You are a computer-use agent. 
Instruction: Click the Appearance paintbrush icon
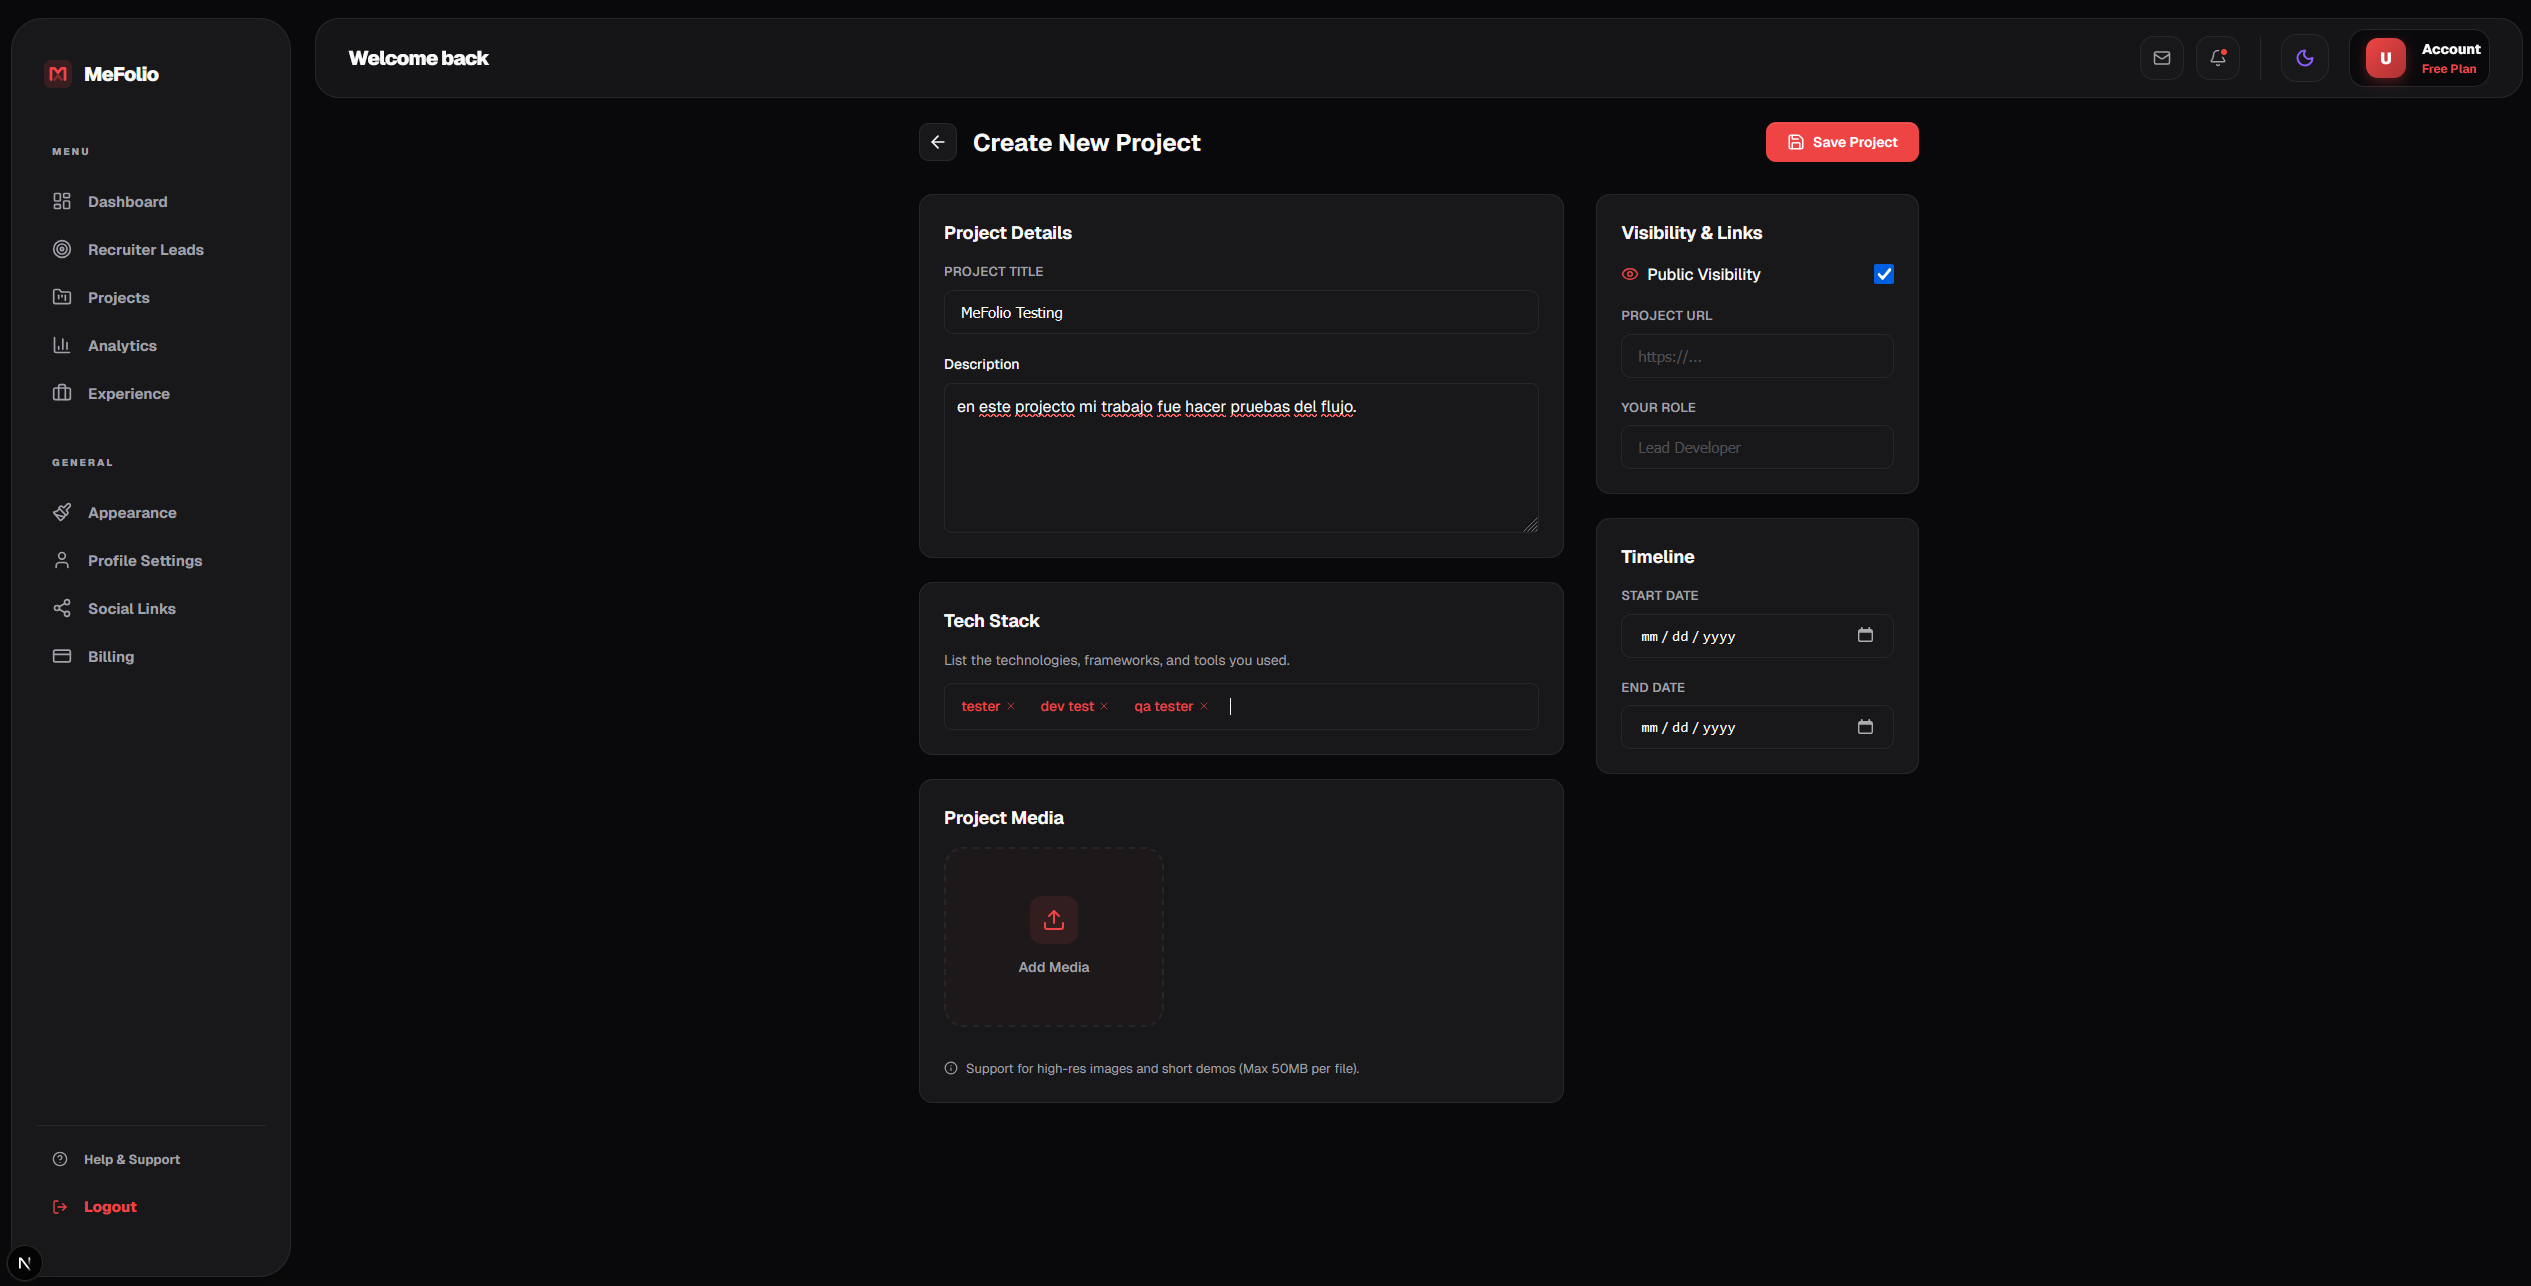[62, 512]
